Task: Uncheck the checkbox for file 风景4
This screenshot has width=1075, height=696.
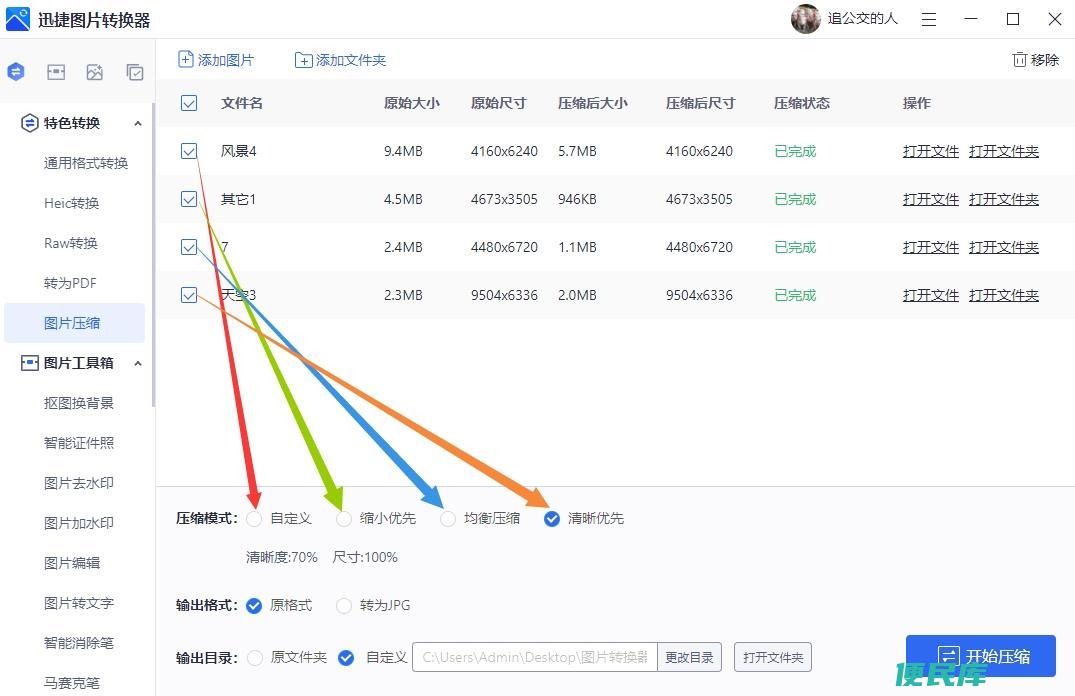Action: pos(189,151)
